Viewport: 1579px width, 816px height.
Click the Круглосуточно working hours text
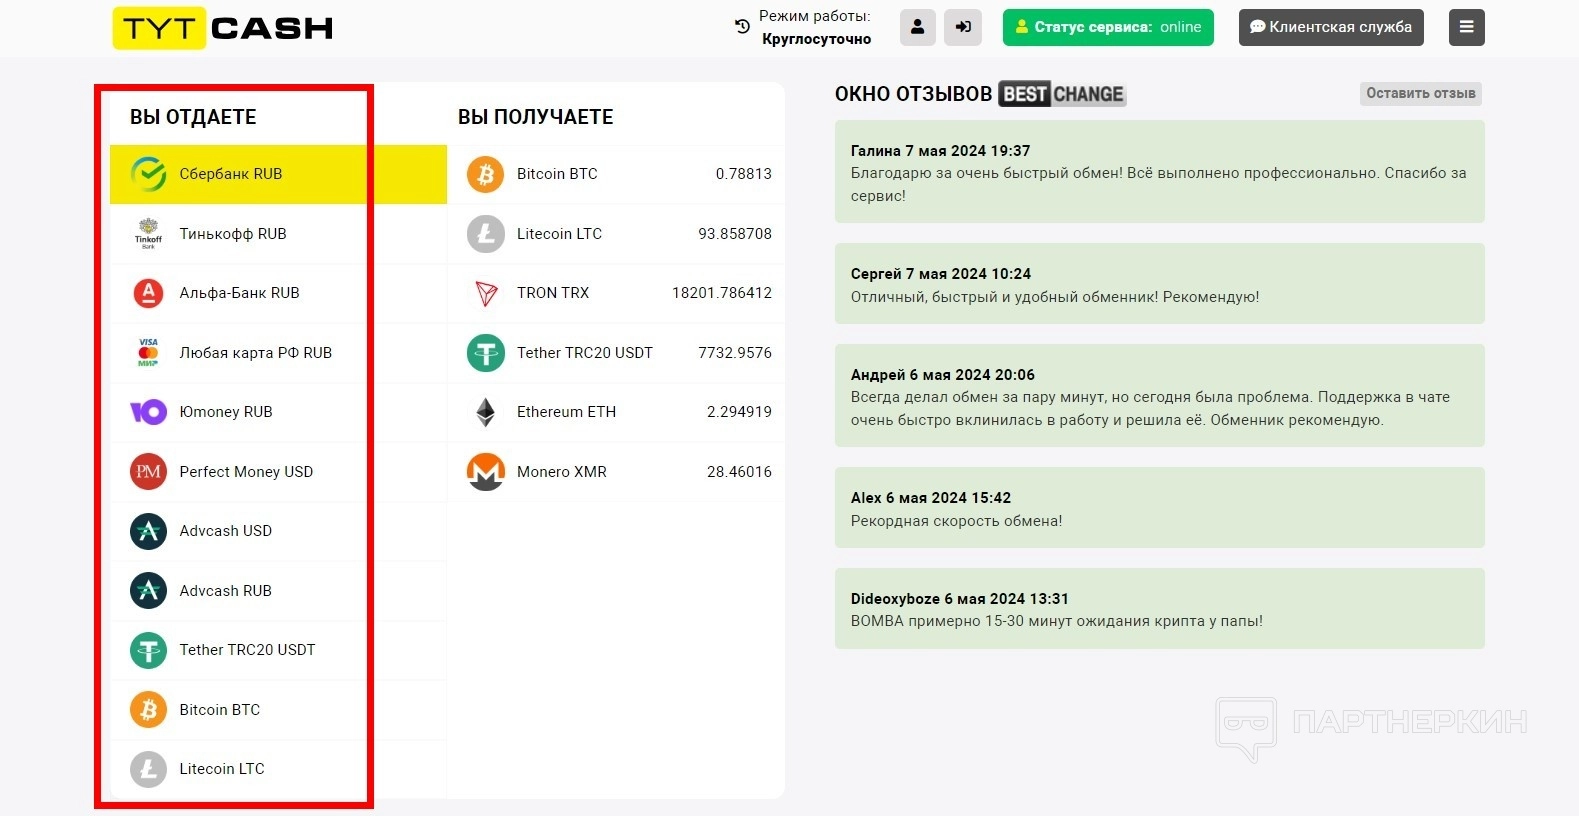816,39
